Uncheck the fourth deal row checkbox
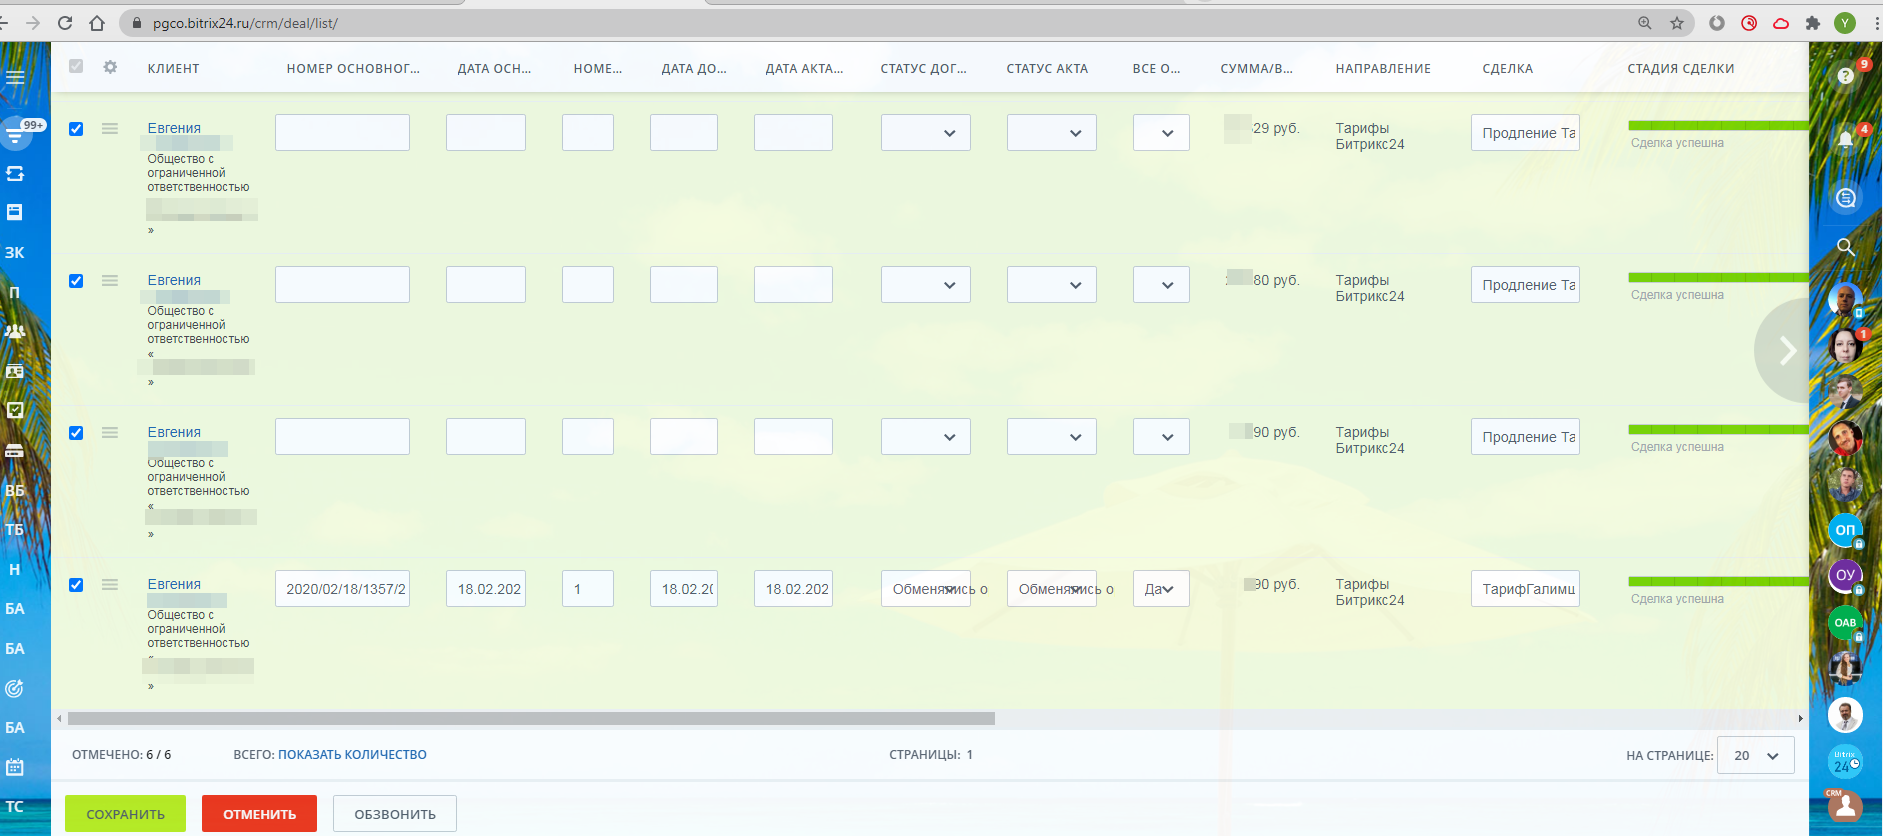This screenshot has height=836, width=1883. pyautogui.click(x=76, y=585)
